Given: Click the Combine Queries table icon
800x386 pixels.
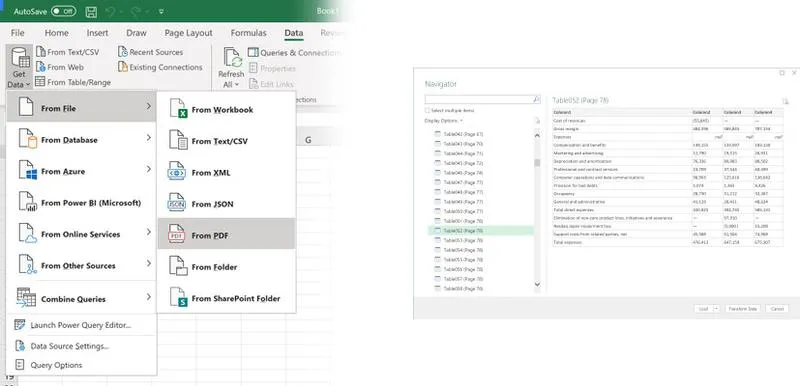Looking at the screenshot, I should tap(26, 297).
